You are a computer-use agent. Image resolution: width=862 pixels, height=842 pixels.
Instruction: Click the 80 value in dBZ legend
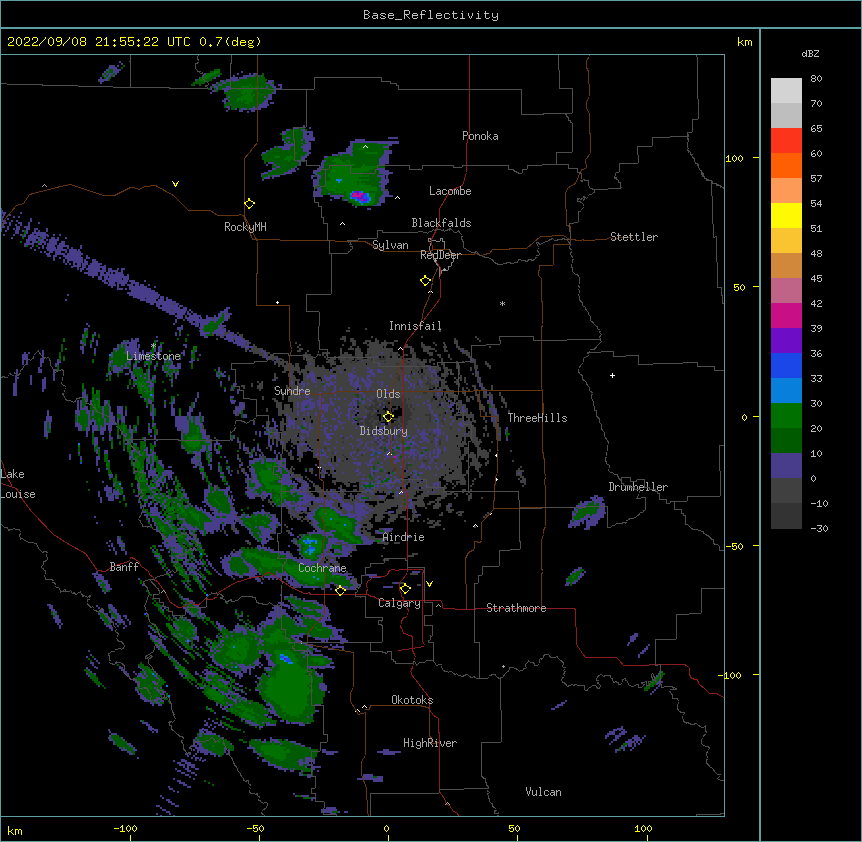tap(816, 79)
